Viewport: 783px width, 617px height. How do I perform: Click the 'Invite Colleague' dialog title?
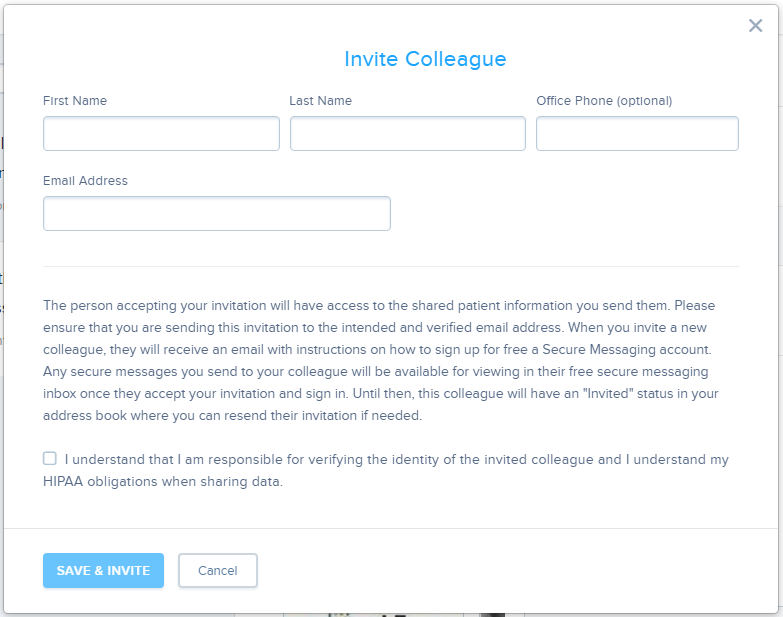425,59
